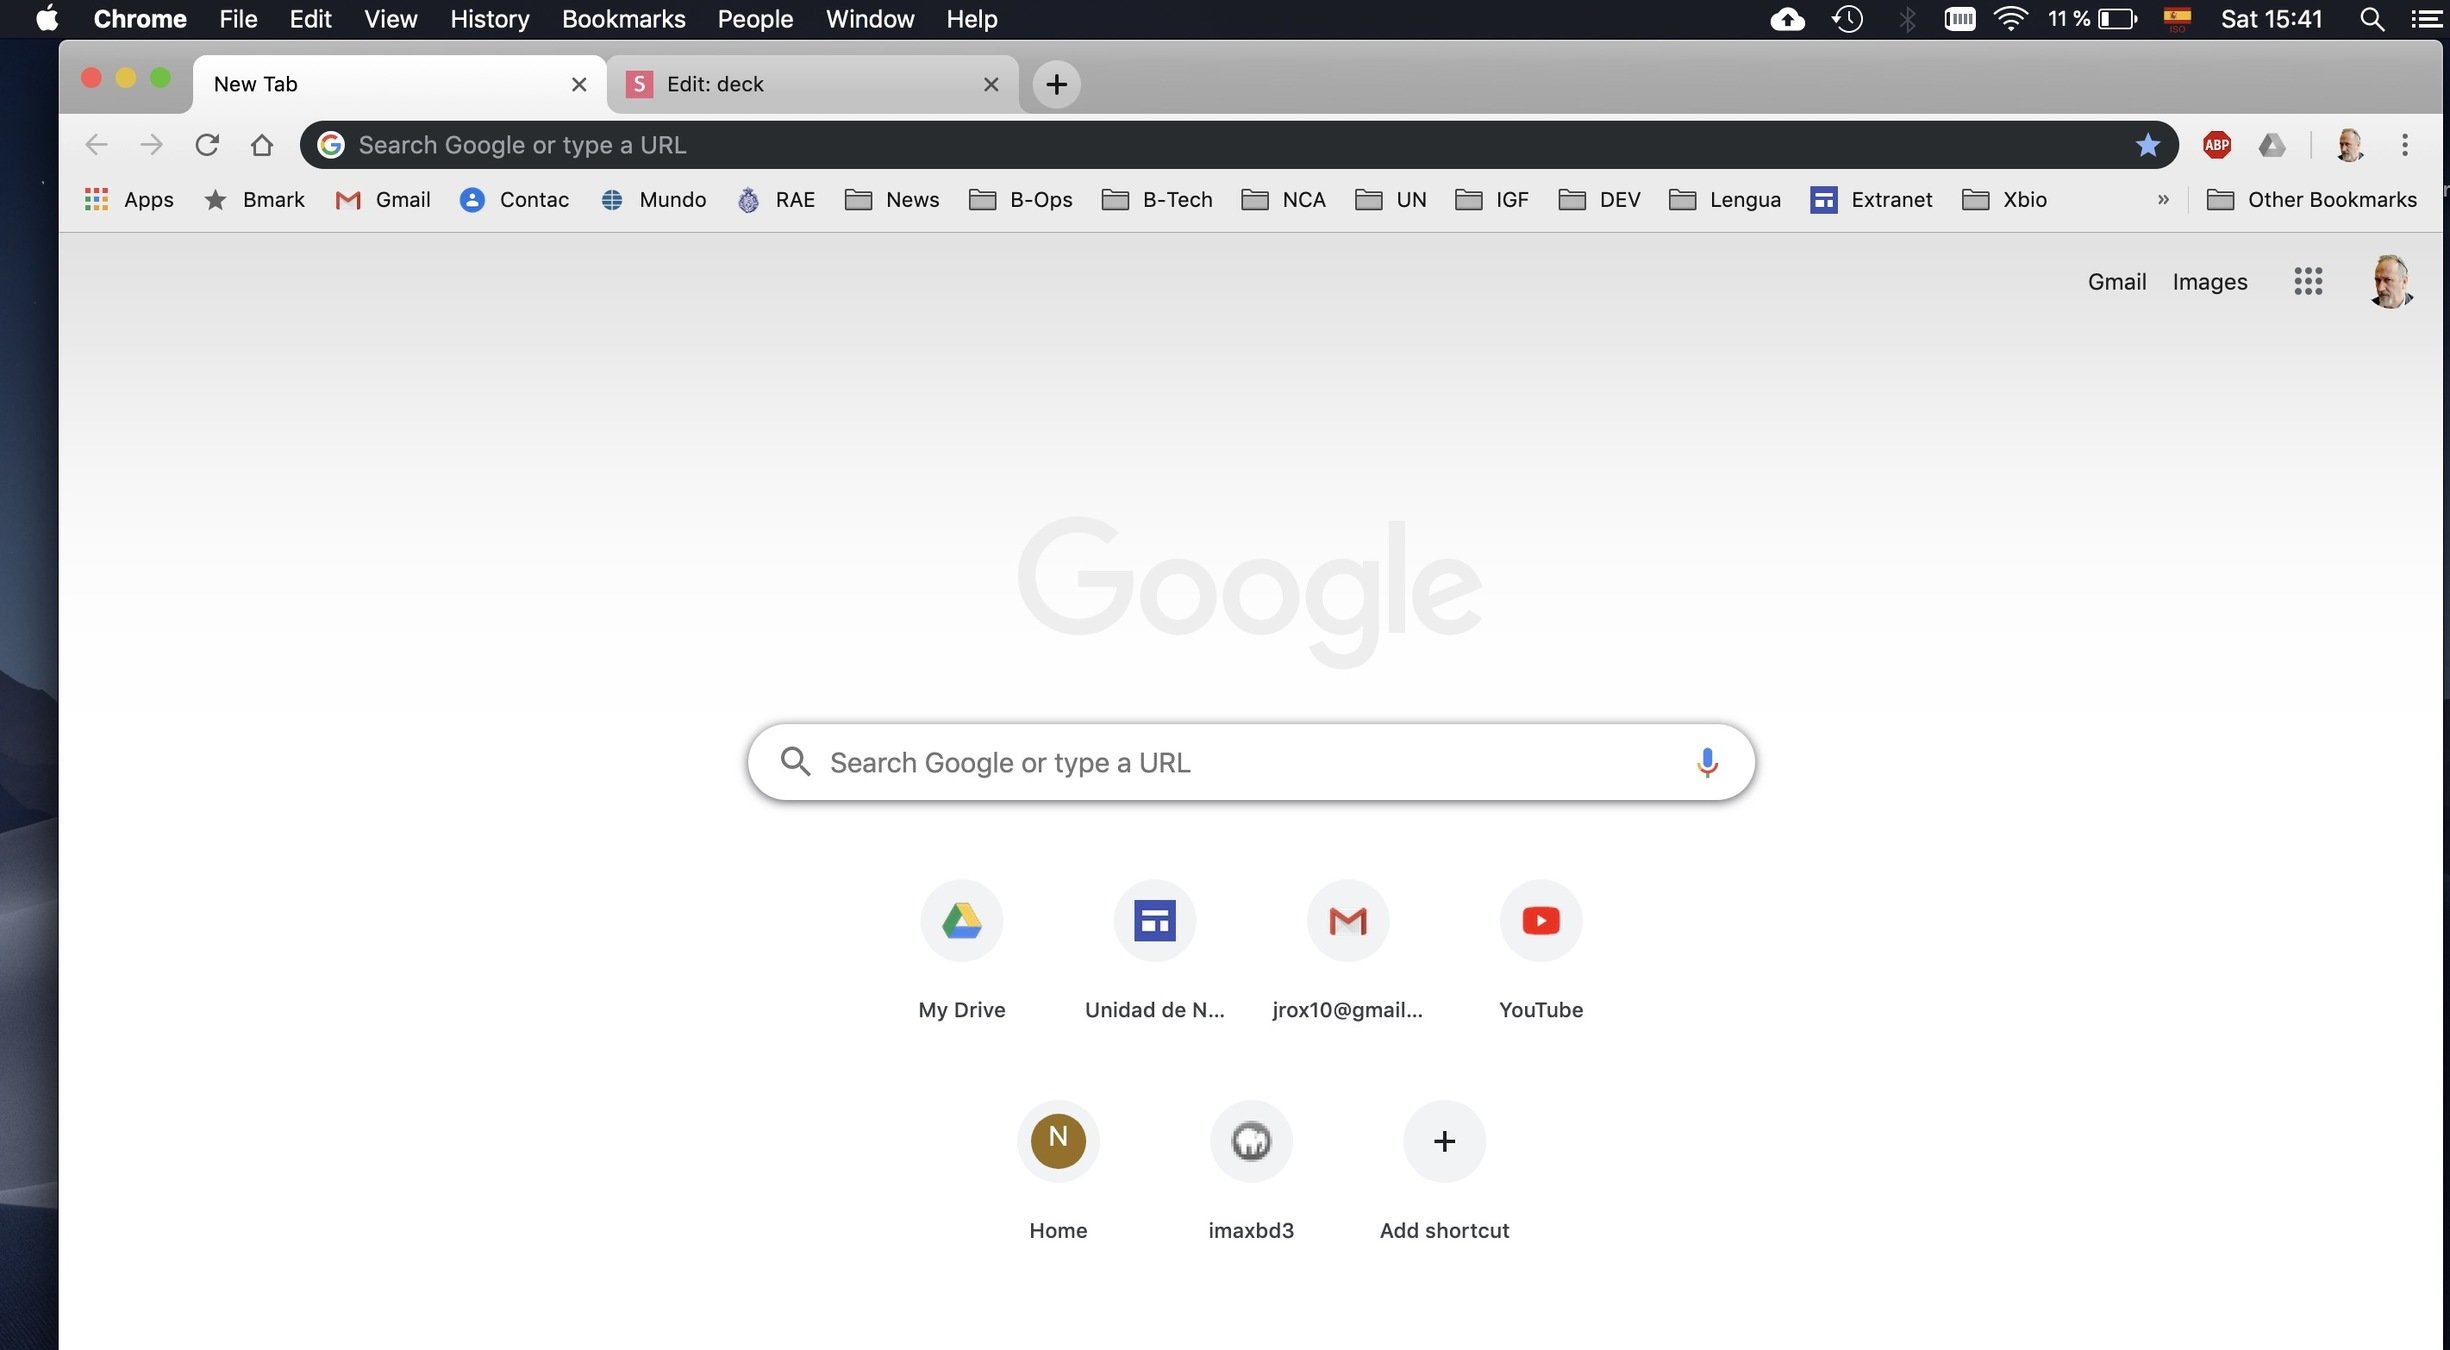Open the Other Bookmarks folder
Screen dimensions: 2450x1350
coord(2312,200)
